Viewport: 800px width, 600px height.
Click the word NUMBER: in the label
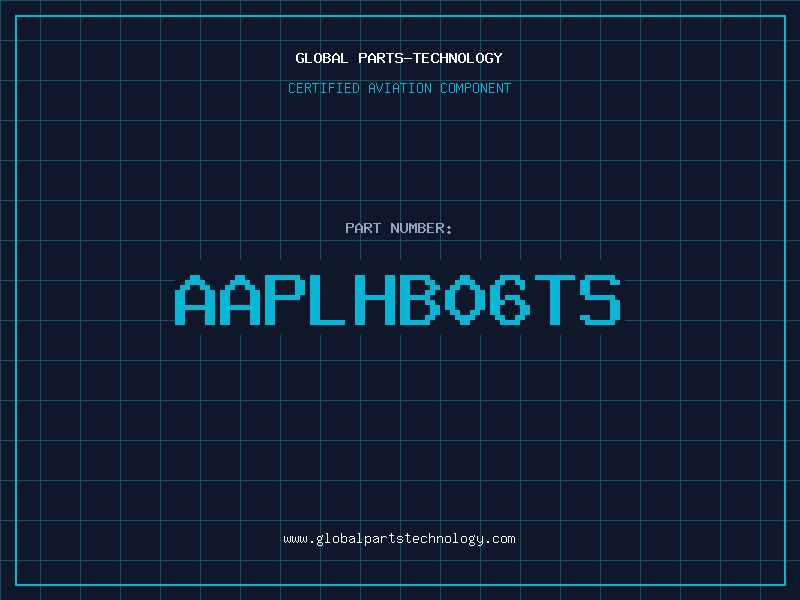[422, 228]
